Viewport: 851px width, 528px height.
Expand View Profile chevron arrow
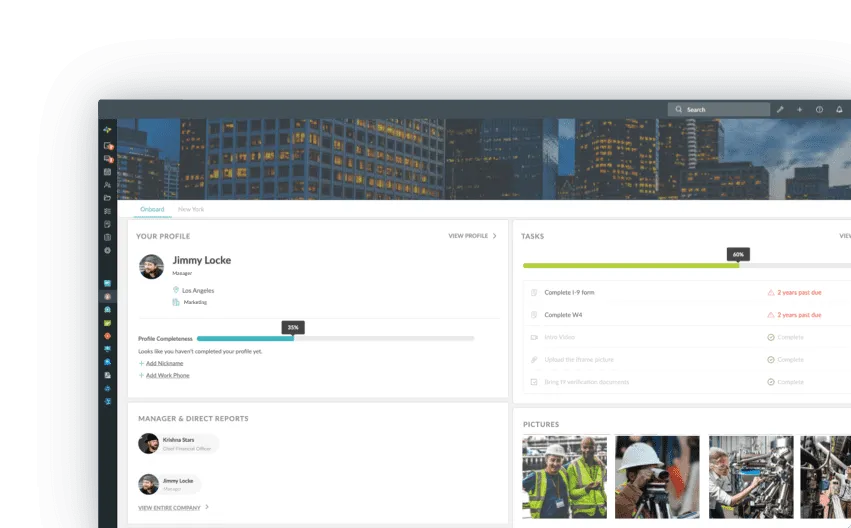(494, 236)
